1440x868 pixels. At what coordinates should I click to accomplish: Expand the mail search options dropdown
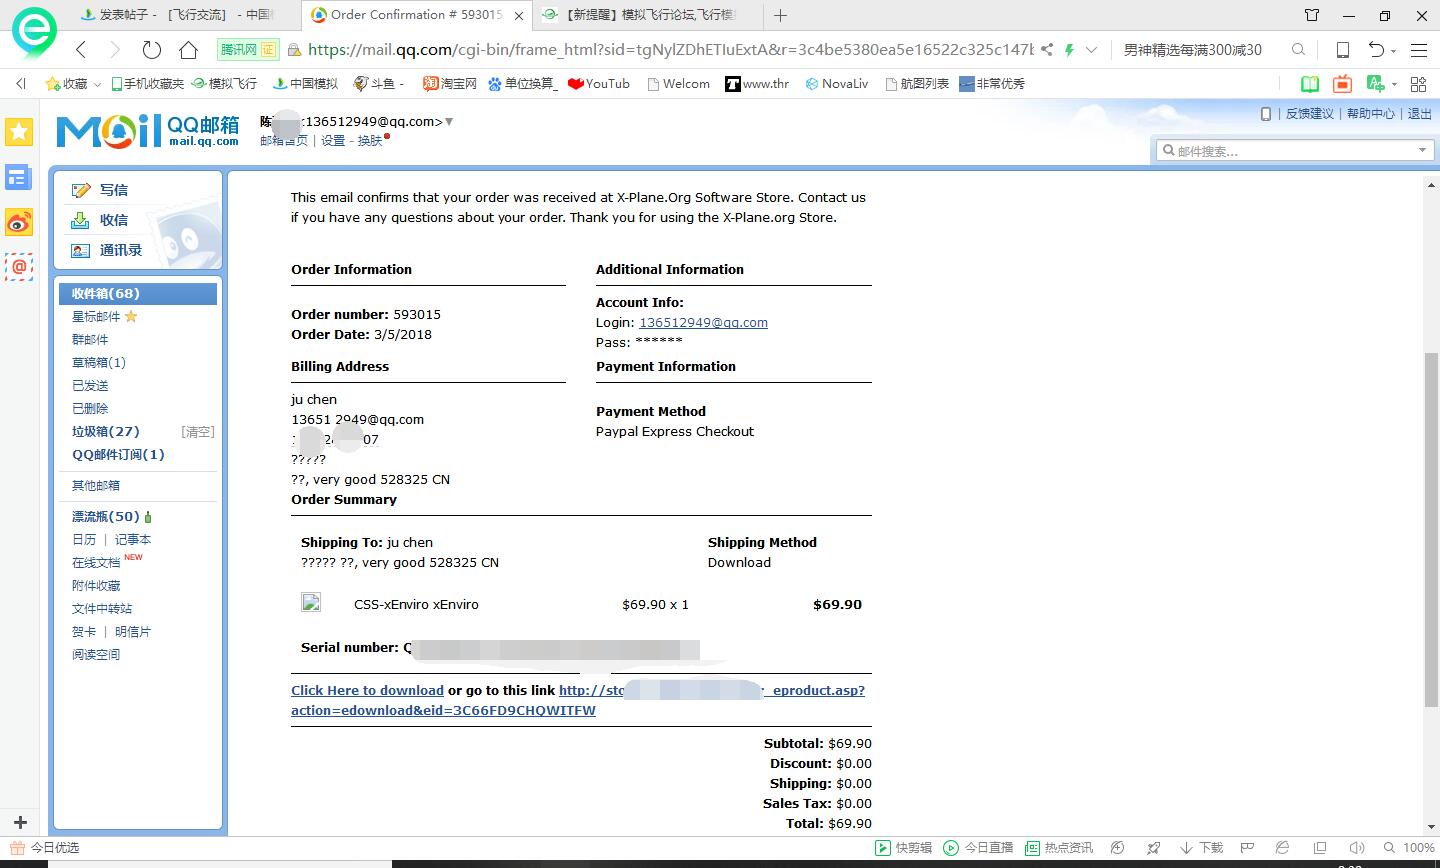tap(1422, 150)
